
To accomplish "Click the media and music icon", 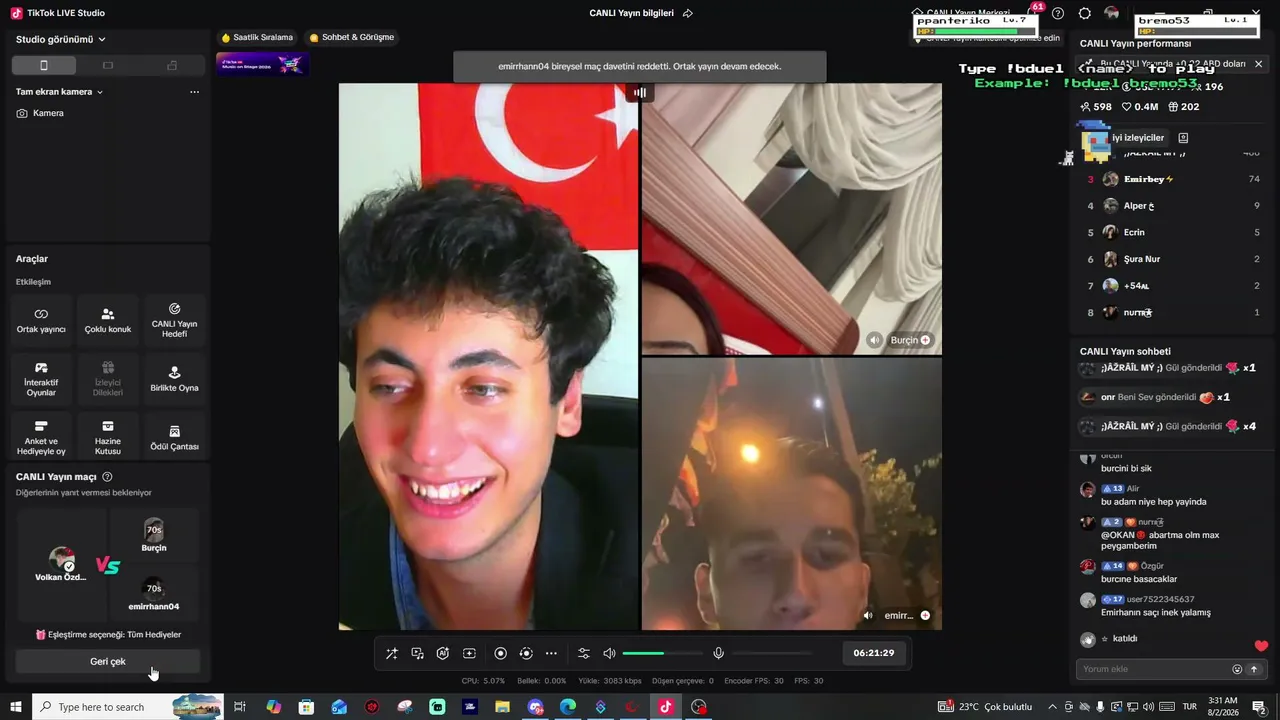I will coord(418,653).
